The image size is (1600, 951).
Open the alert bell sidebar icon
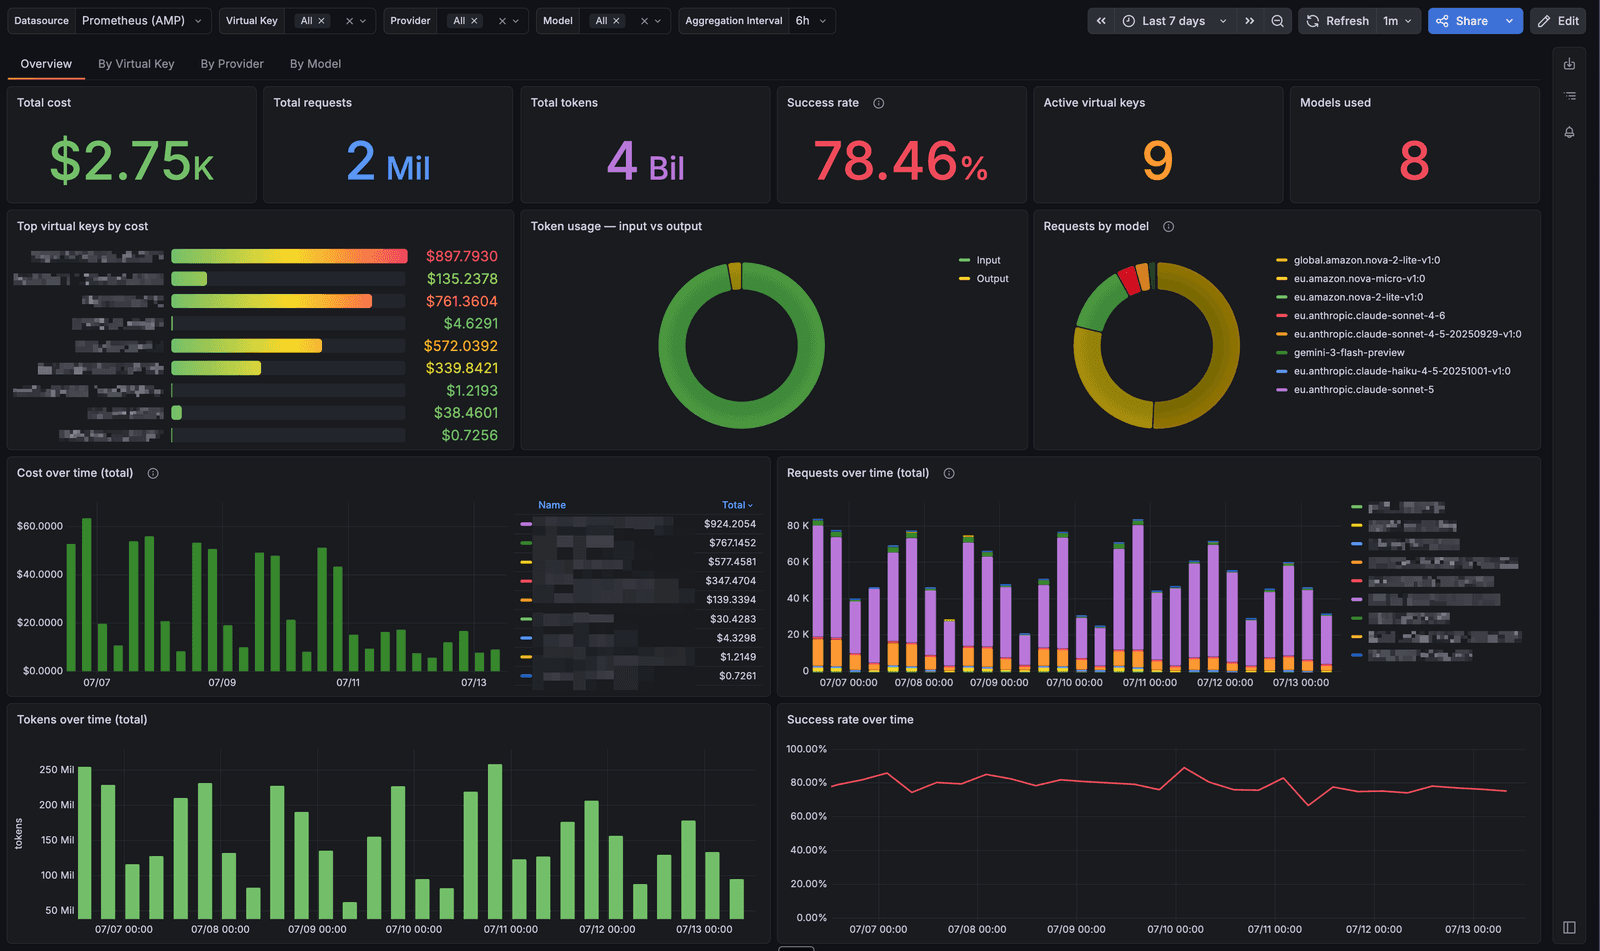pyautogui.click(x=1570, y=132)
